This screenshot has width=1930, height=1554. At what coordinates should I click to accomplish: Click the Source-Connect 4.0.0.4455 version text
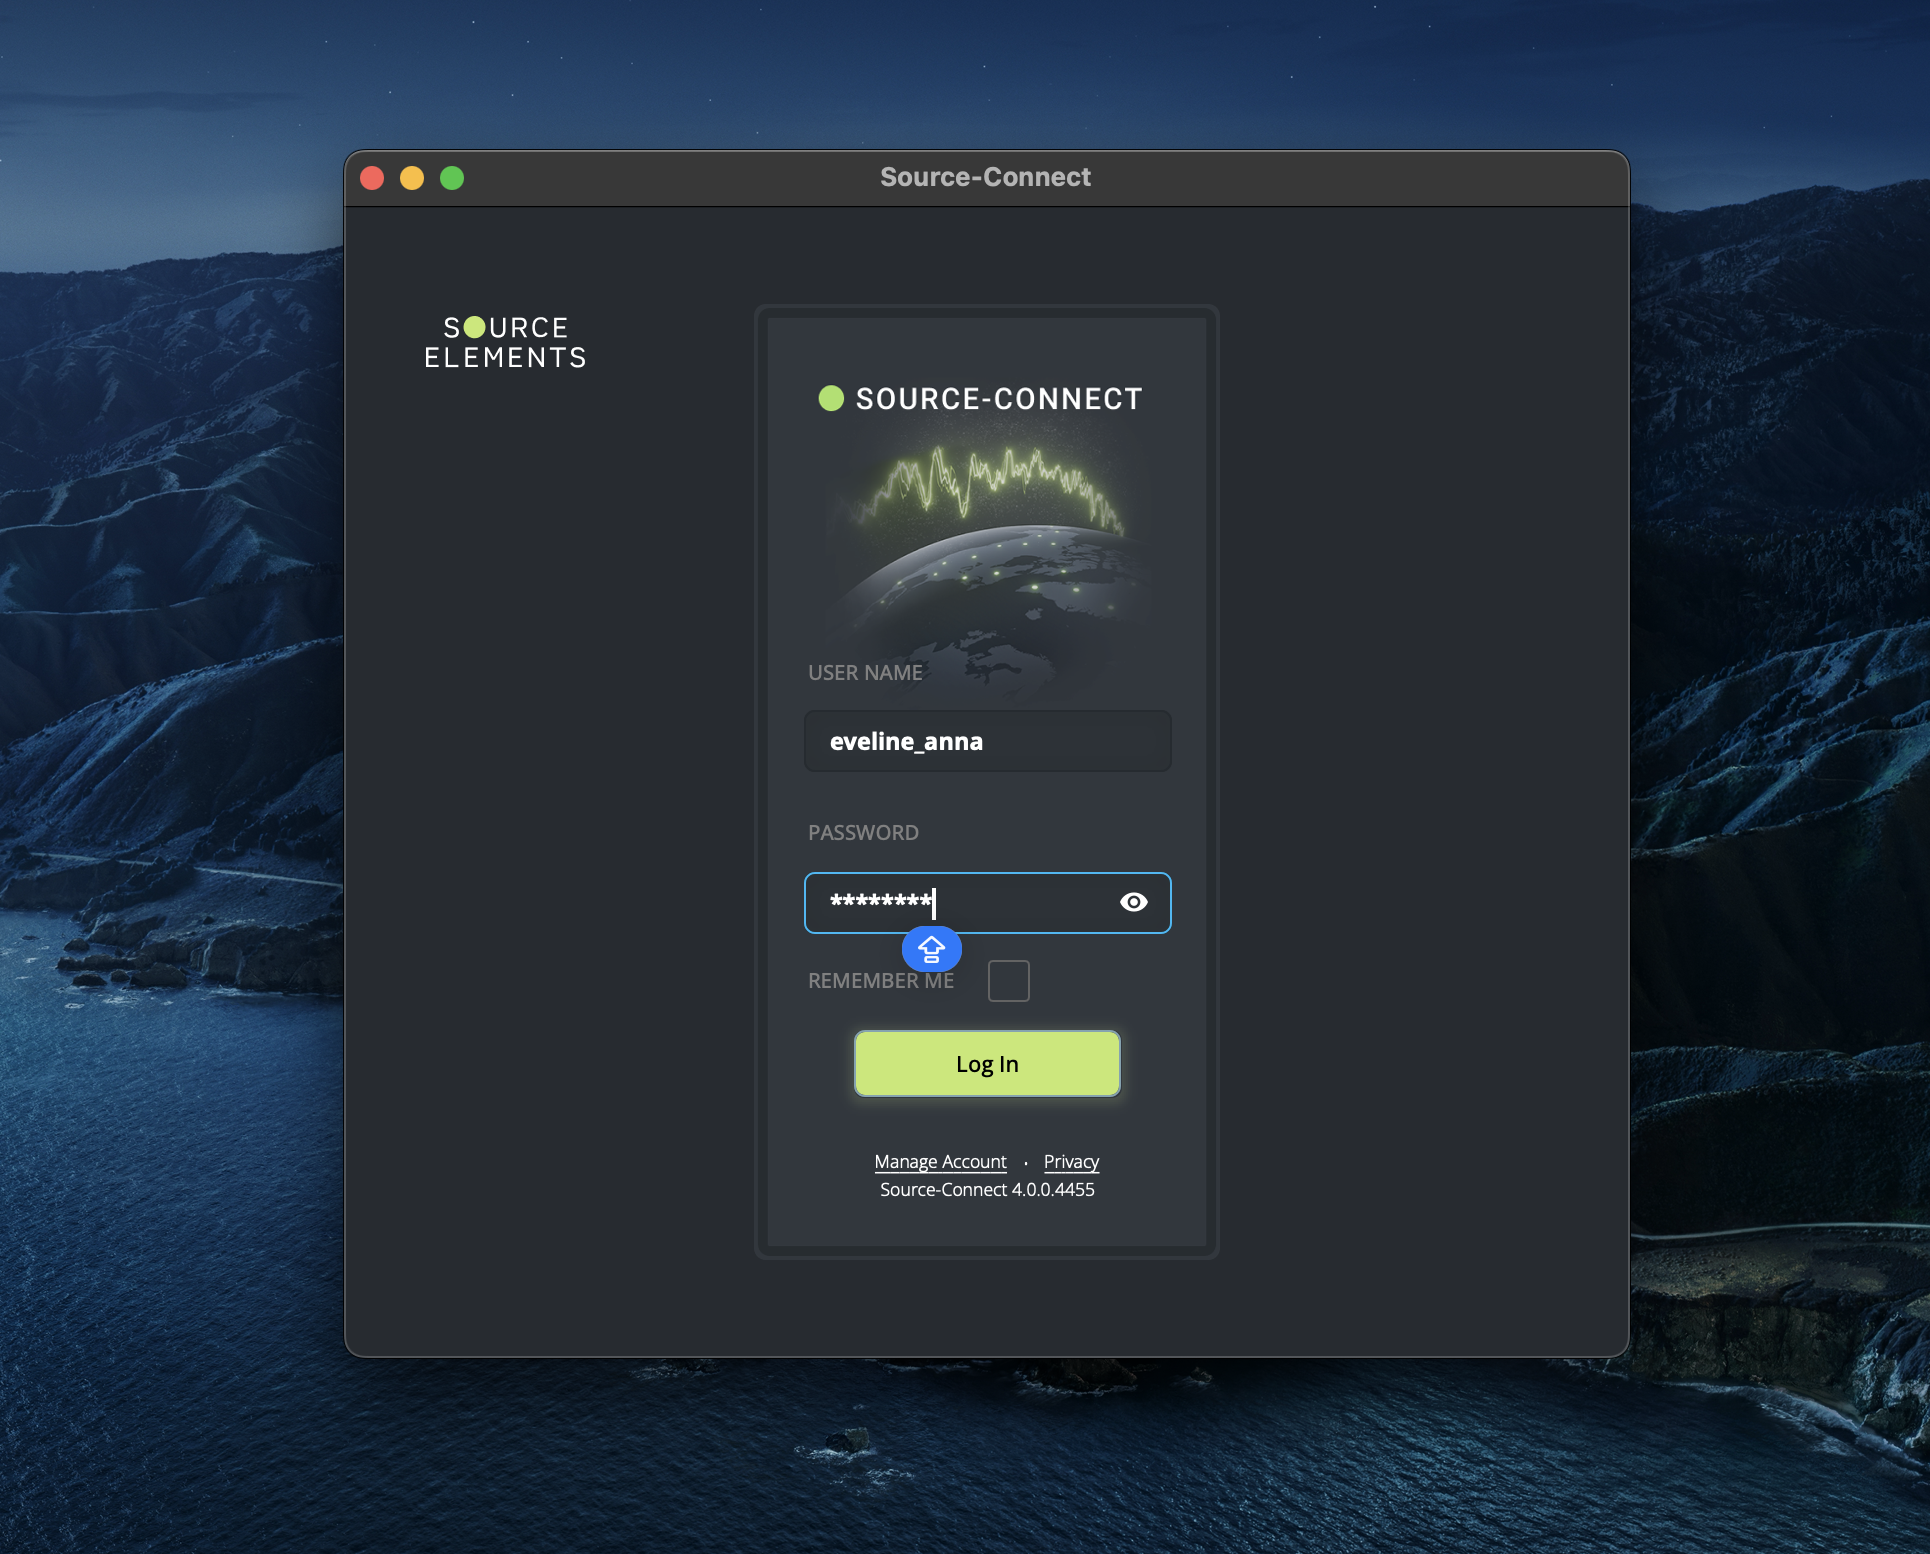point(987,1190)
